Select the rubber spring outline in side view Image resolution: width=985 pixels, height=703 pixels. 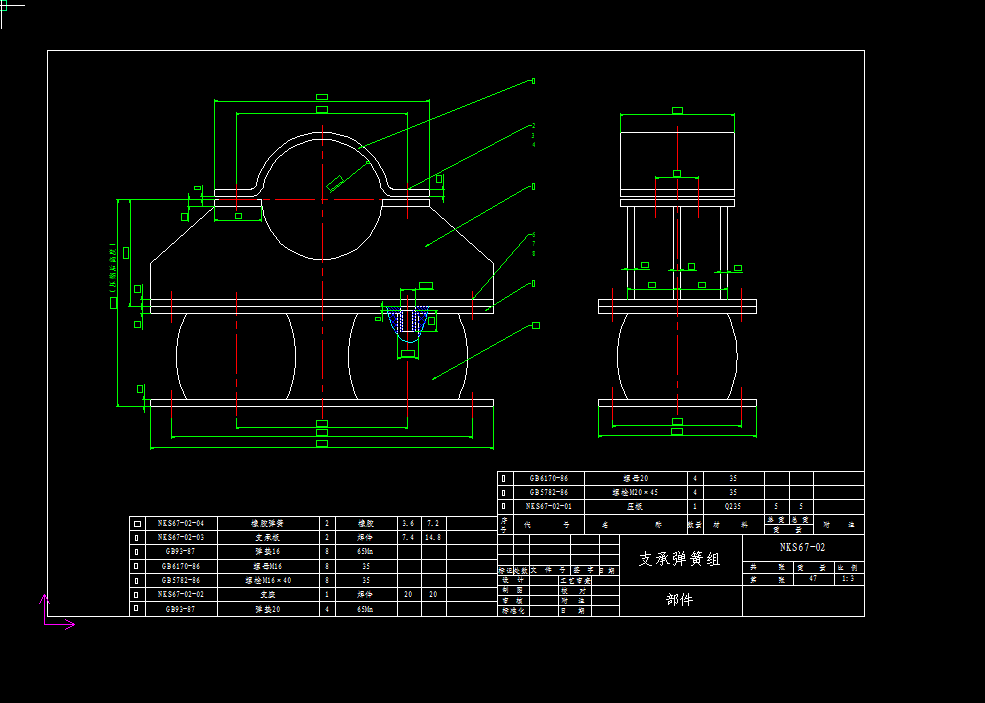point(677,357)
